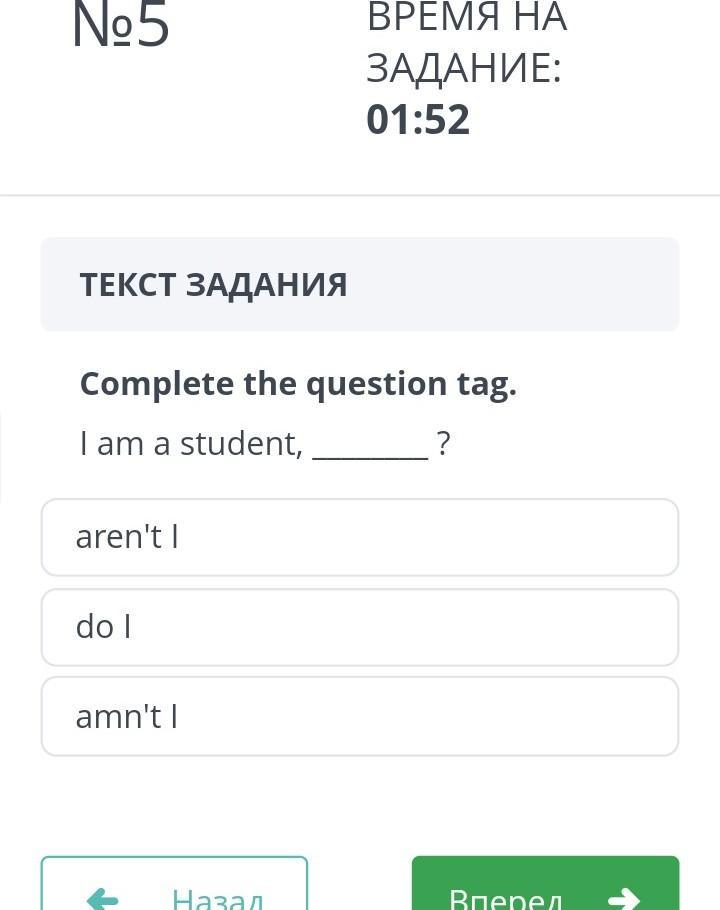Click the question mark after the blank
Viewport: 720px width, 910px height.
[444, 443]
